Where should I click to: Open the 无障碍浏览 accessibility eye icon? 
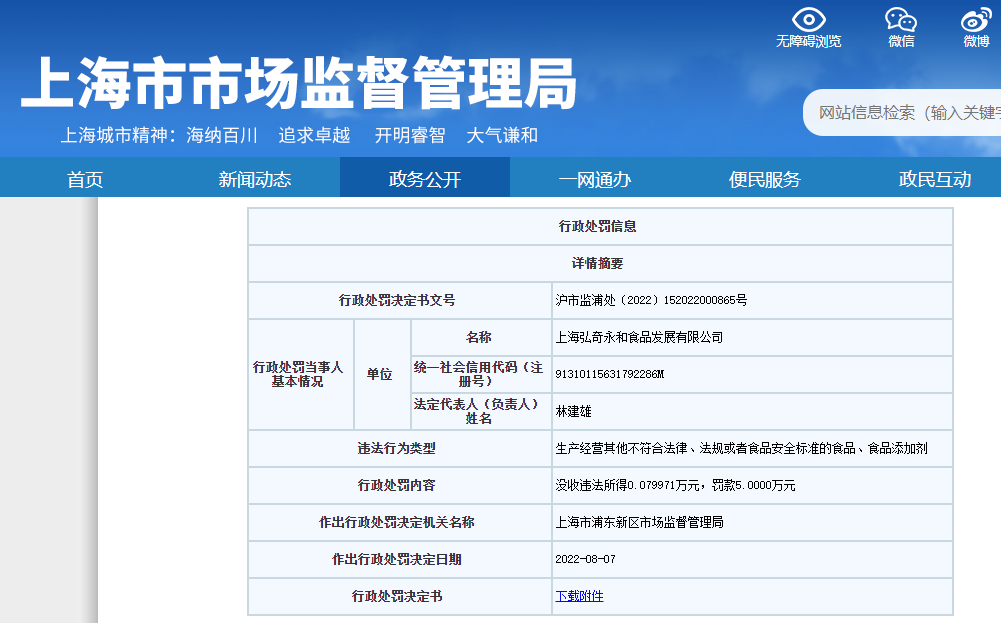coord(808,20)
